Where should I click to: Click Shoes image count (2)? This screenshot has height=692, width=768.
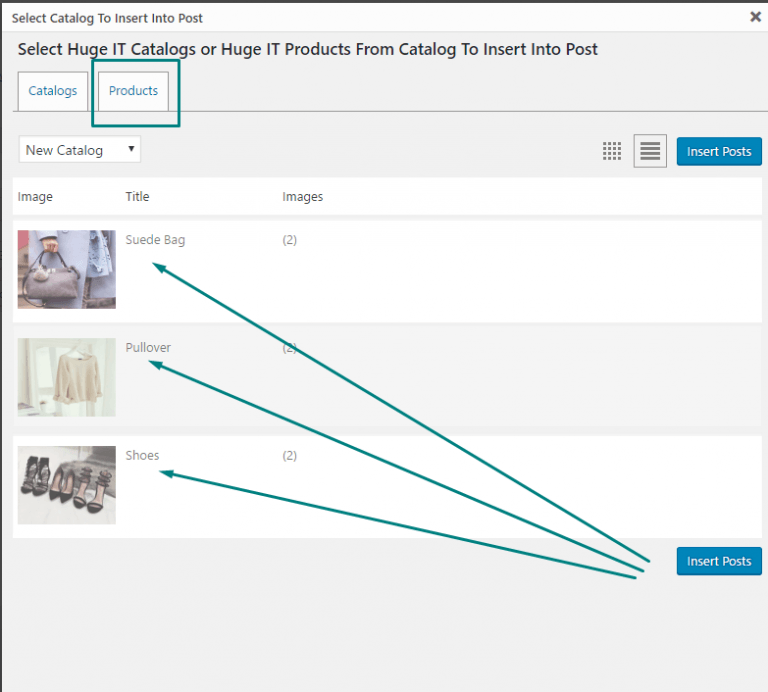tap(289, 455)
